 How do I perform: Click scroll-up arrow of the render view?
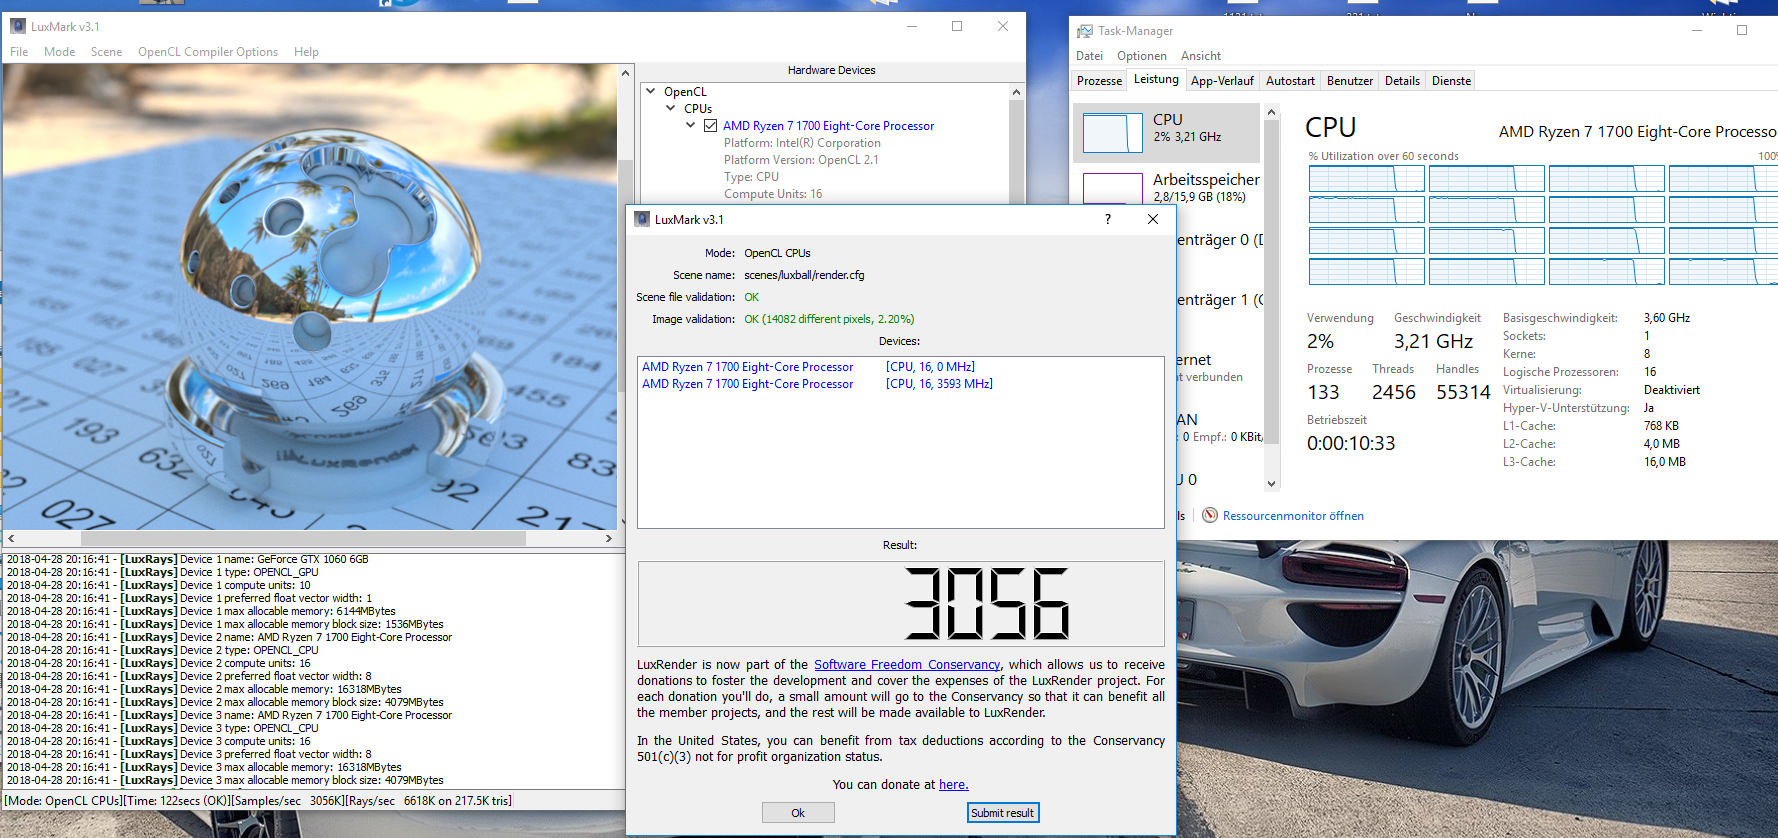pos(626,73)
